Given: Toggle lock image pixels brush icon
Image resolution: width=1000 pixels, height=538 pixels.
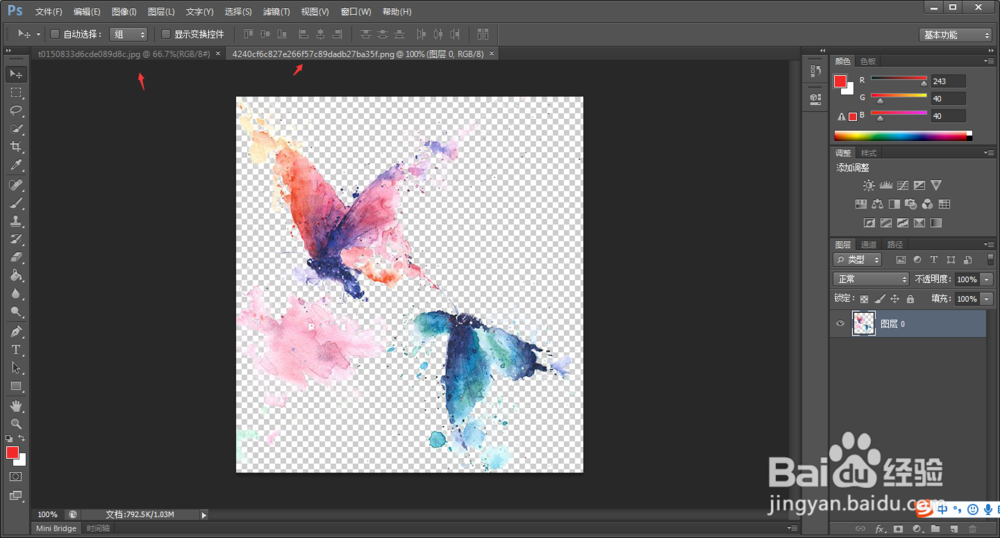Looking at the screenshot, I should [879, 298].
